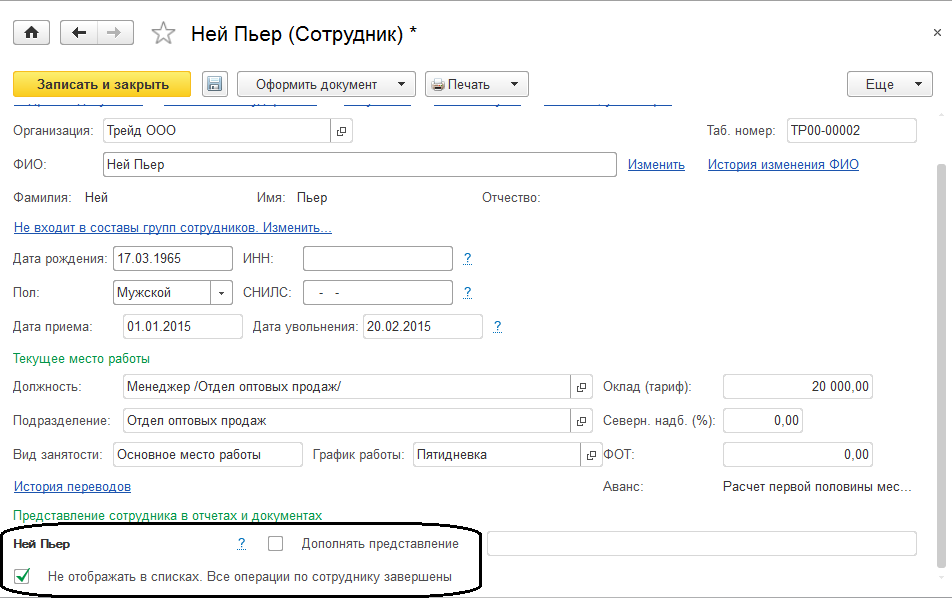Open the Организация field selection icon
This screenshot has width=952, height=598.
coord(341,131)
